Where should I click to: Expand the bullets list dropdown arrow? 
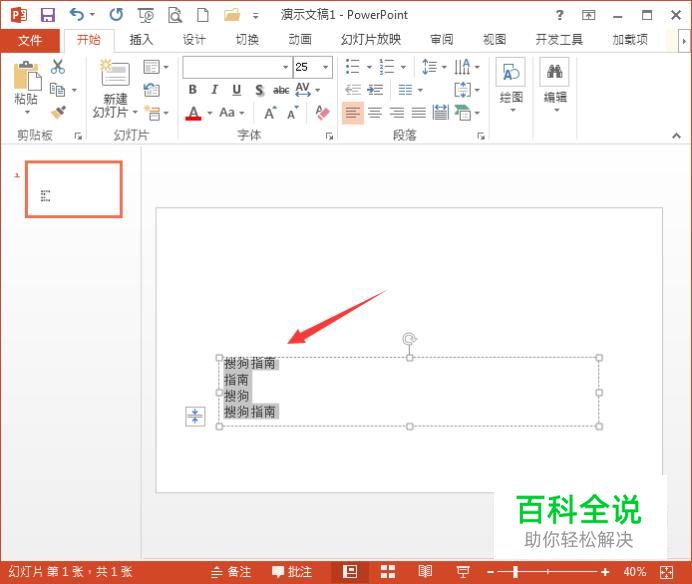[369, 67]
